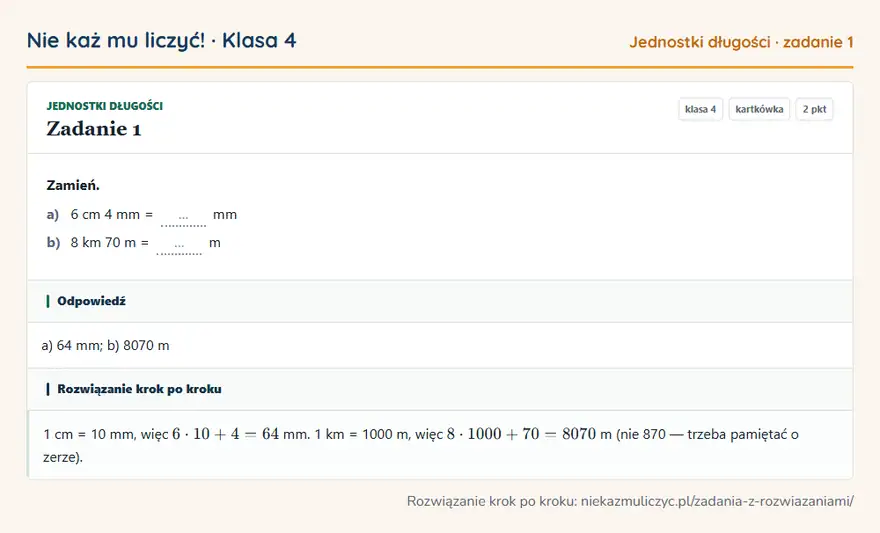The image size is (880, 533).
Task: Click the '2 pkt' tag
Action: (x=814, y=109)
